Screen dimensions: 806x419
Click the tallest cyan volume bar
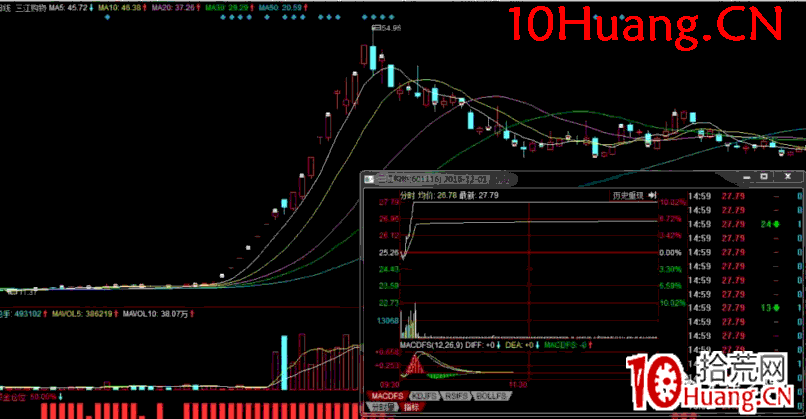284,362
